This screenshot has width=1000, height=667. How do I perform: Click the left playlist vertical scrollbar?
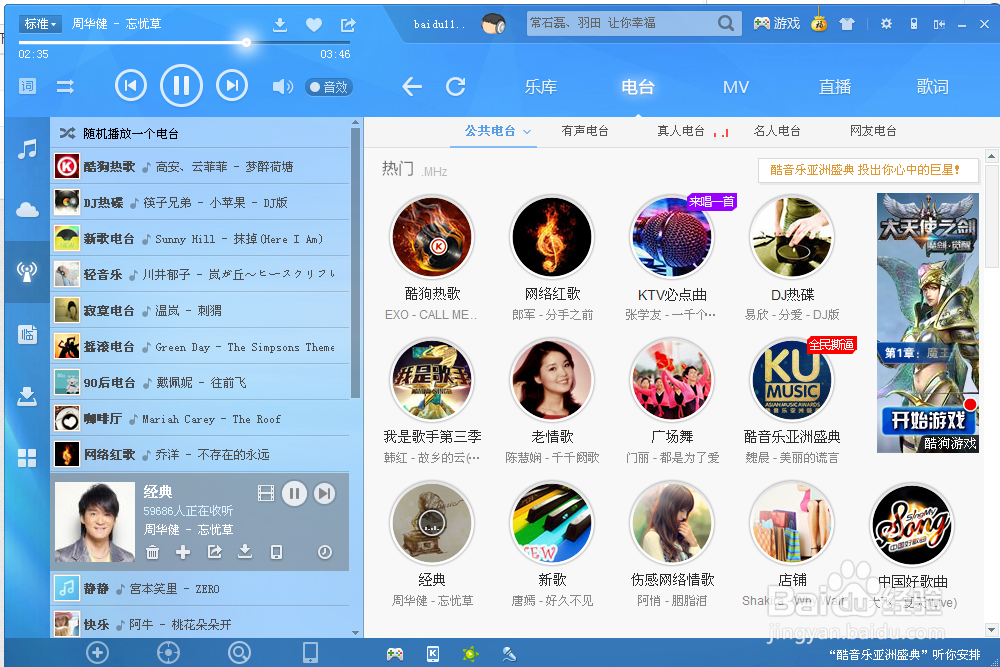tap(355, 261)
